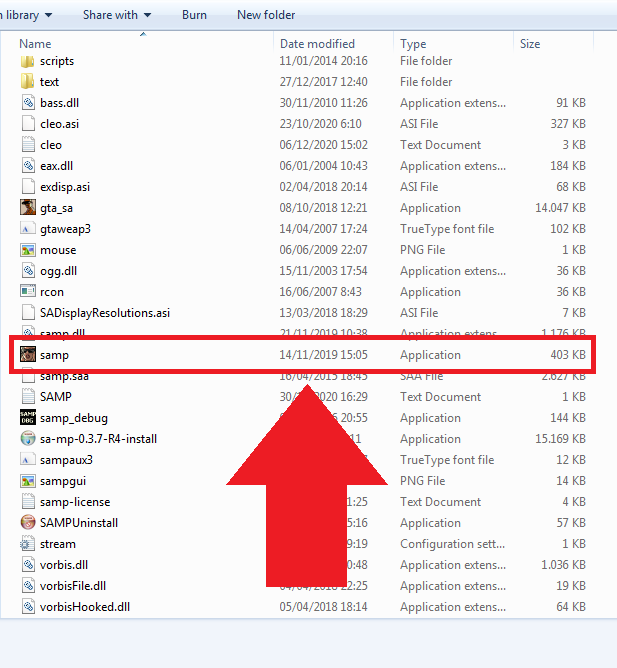Select the file name gtaweap3

pos(65,229)
